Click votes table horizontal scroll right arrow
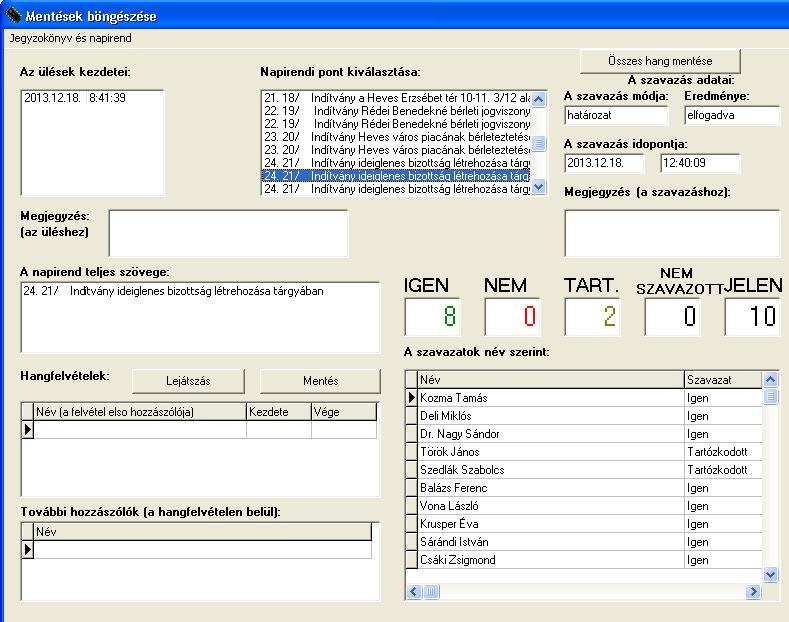This screenshot has height=622, width=789. [753, 591]
